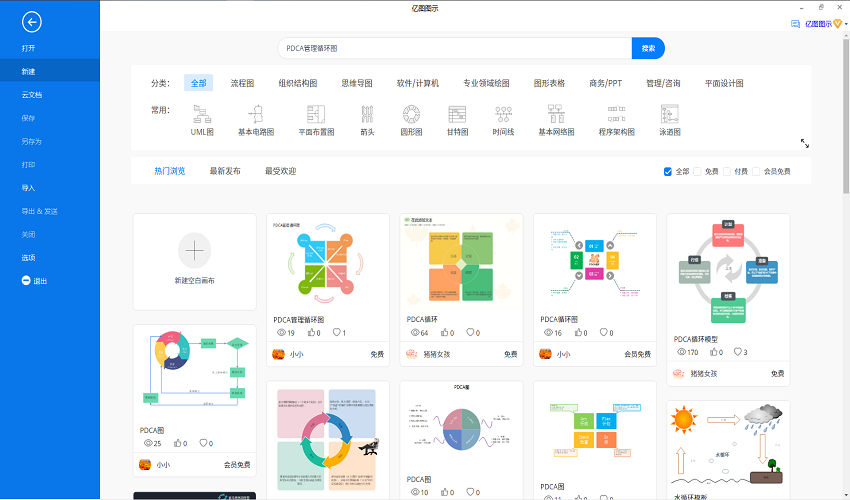Check the 全部 filter checkbox

[x=668, y=171]
